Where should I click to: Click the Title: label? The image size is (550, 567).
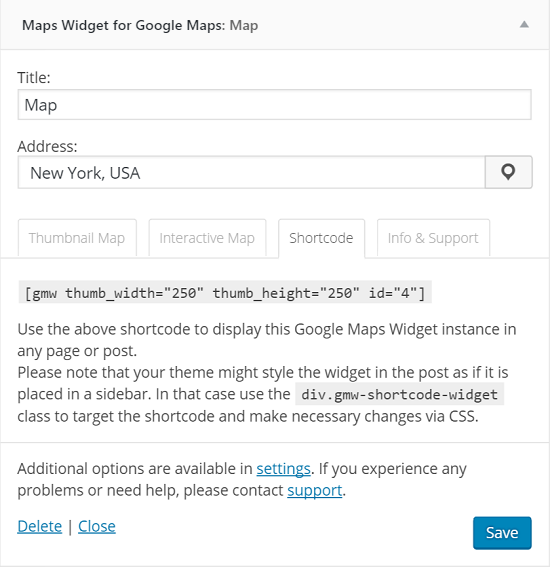coord(34,77)
